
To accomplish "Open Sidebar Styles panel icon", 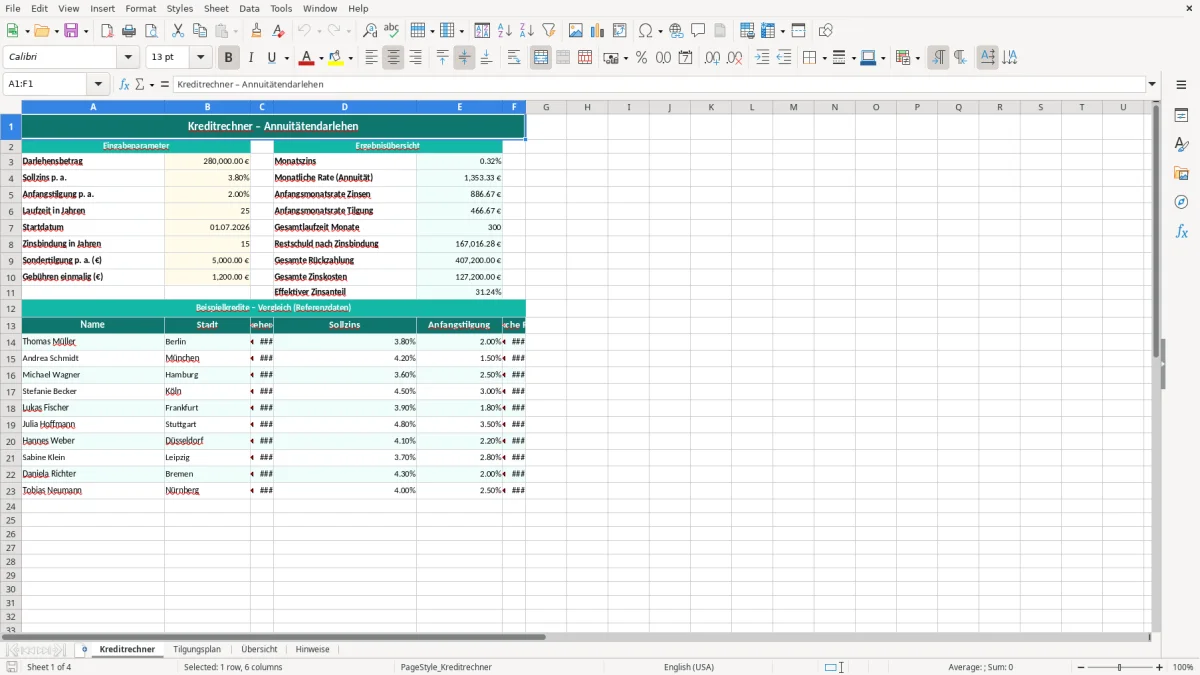I will pos(1181,144).
